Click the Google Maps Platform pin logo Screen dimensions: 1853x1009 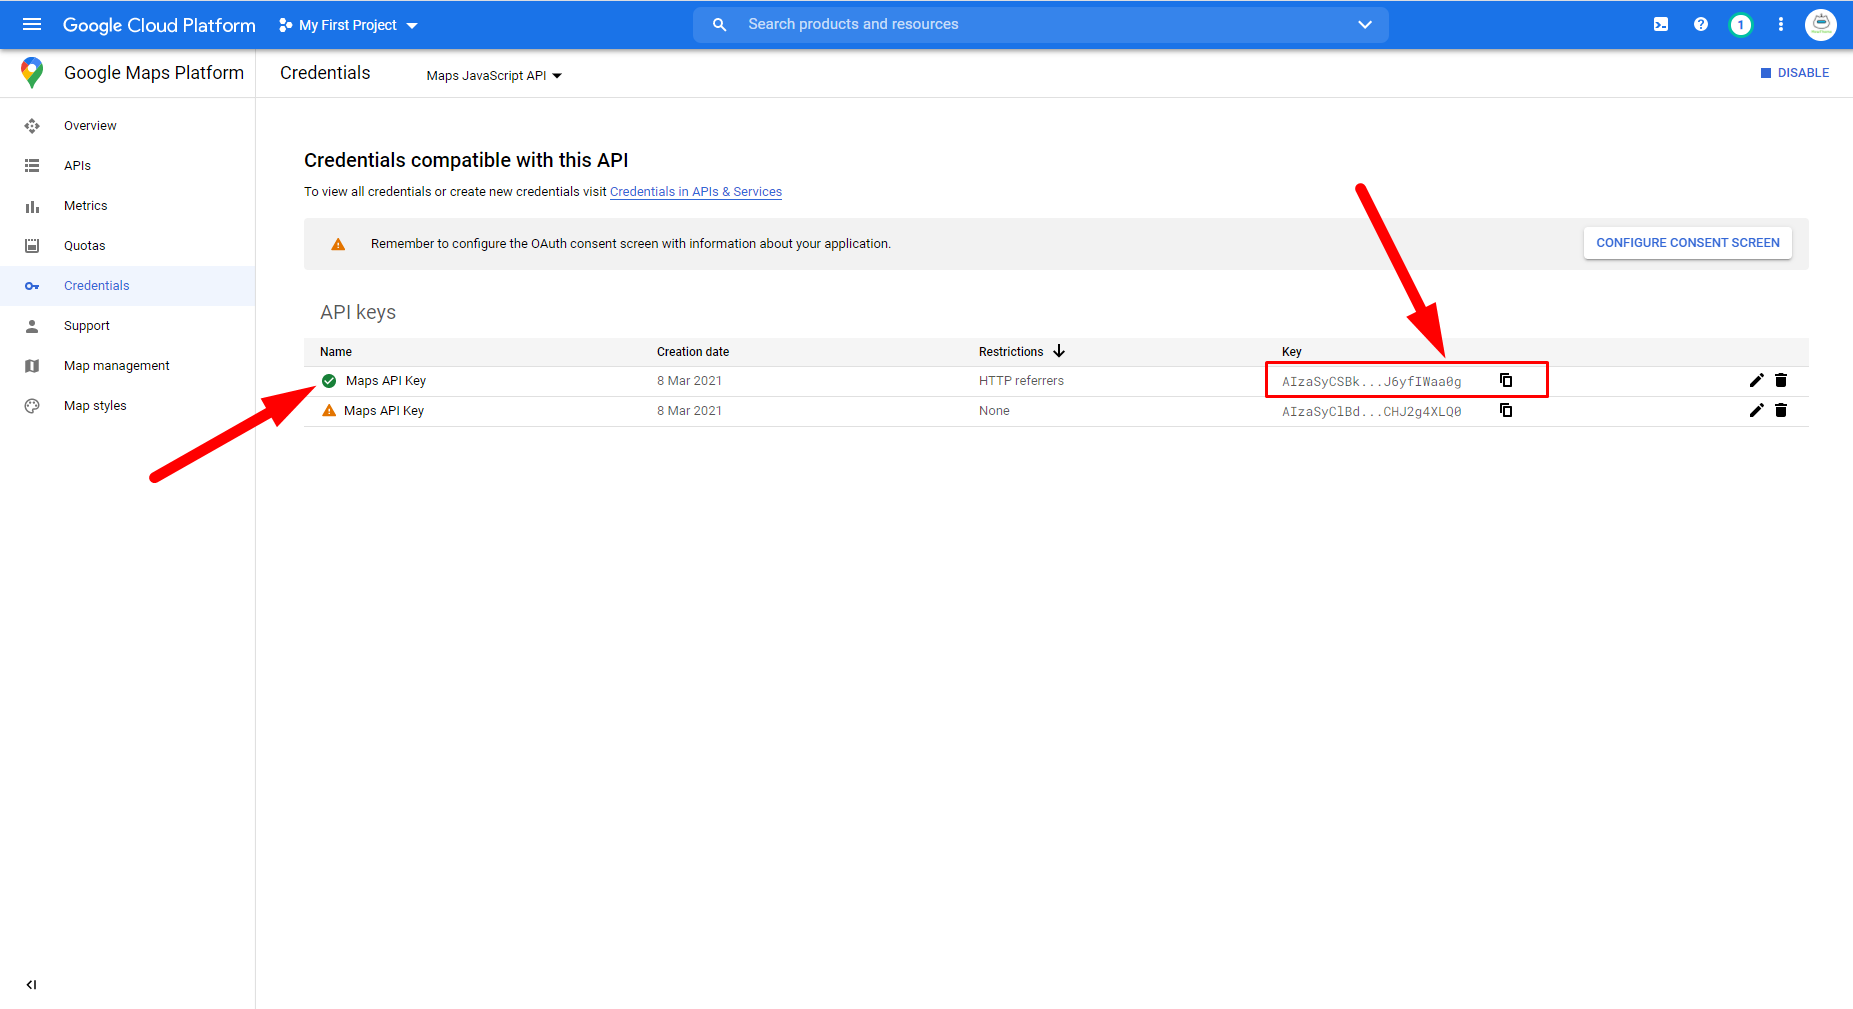tap(32, 73)
